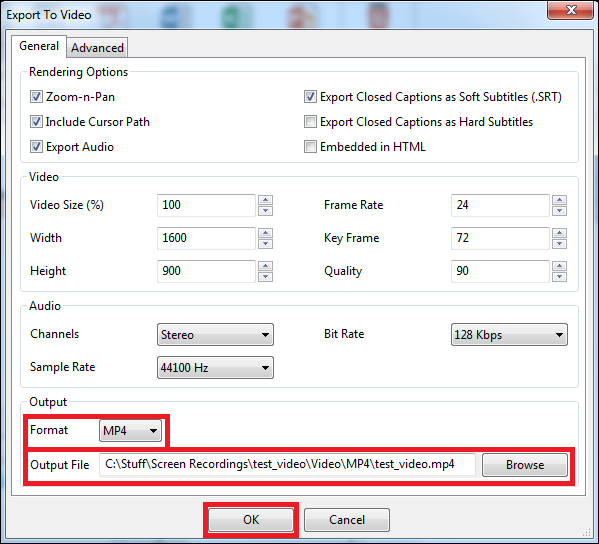Click the Frame Rate field showing 24
The height and width of the screenshot is (544, 599).
500,205
